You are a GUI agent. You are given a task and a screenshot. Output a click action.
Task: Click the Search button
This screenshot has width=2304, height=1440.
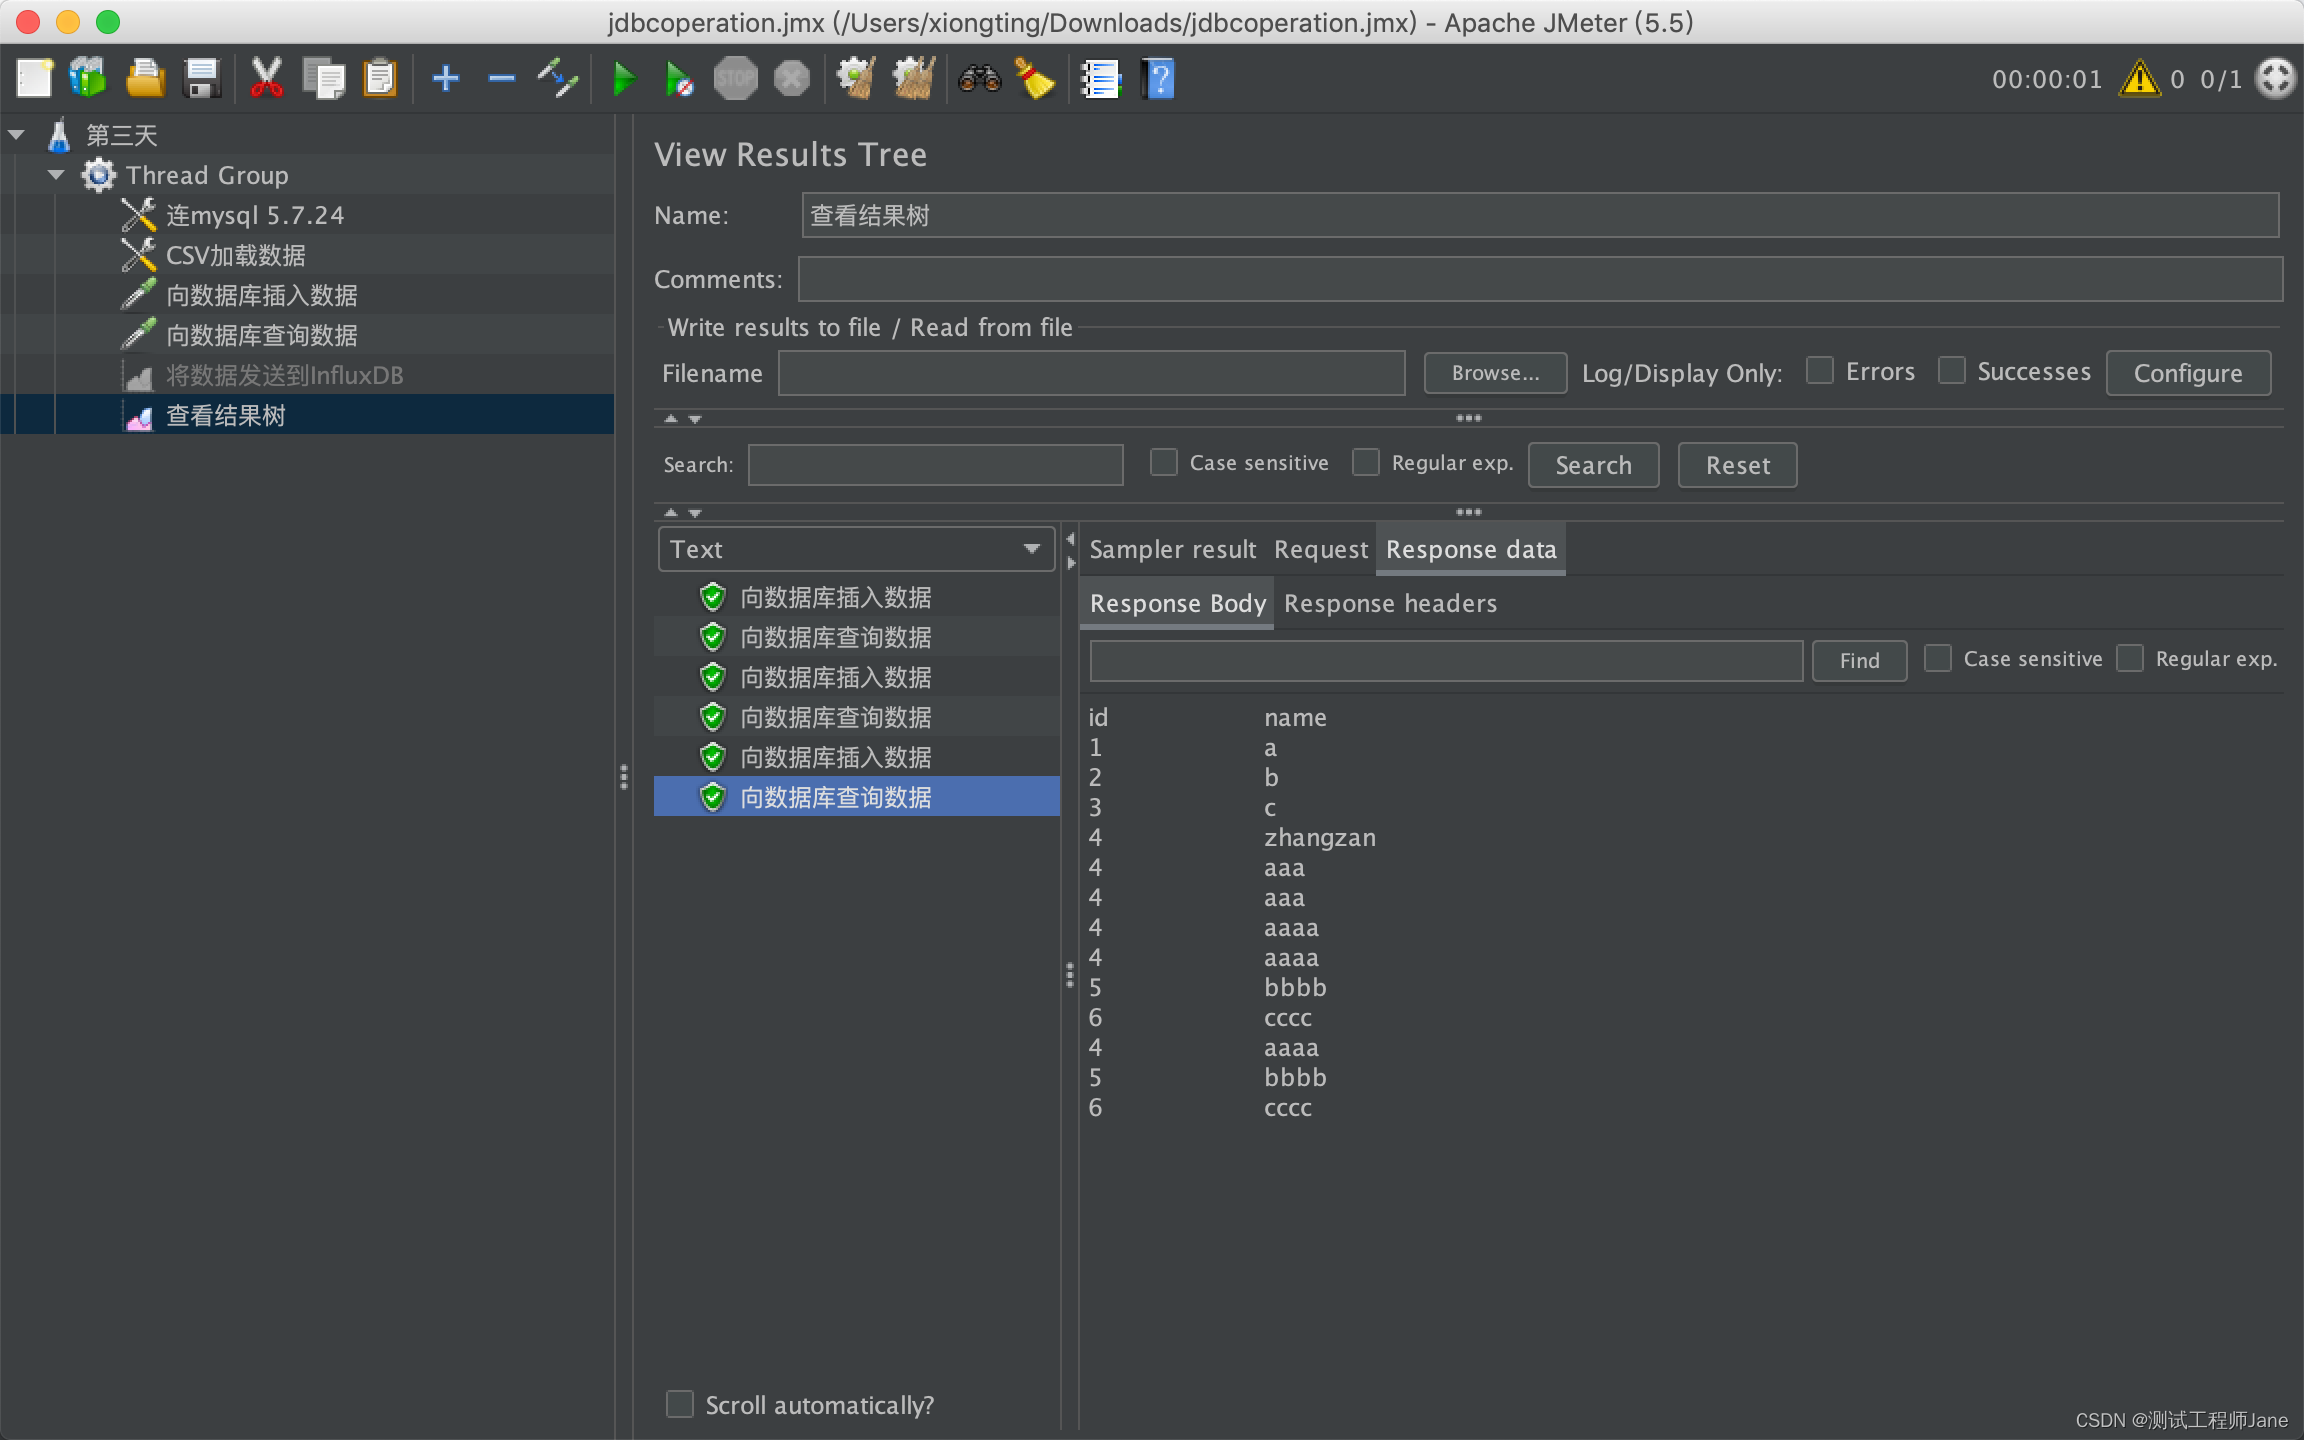click(x=1594, y=465)
